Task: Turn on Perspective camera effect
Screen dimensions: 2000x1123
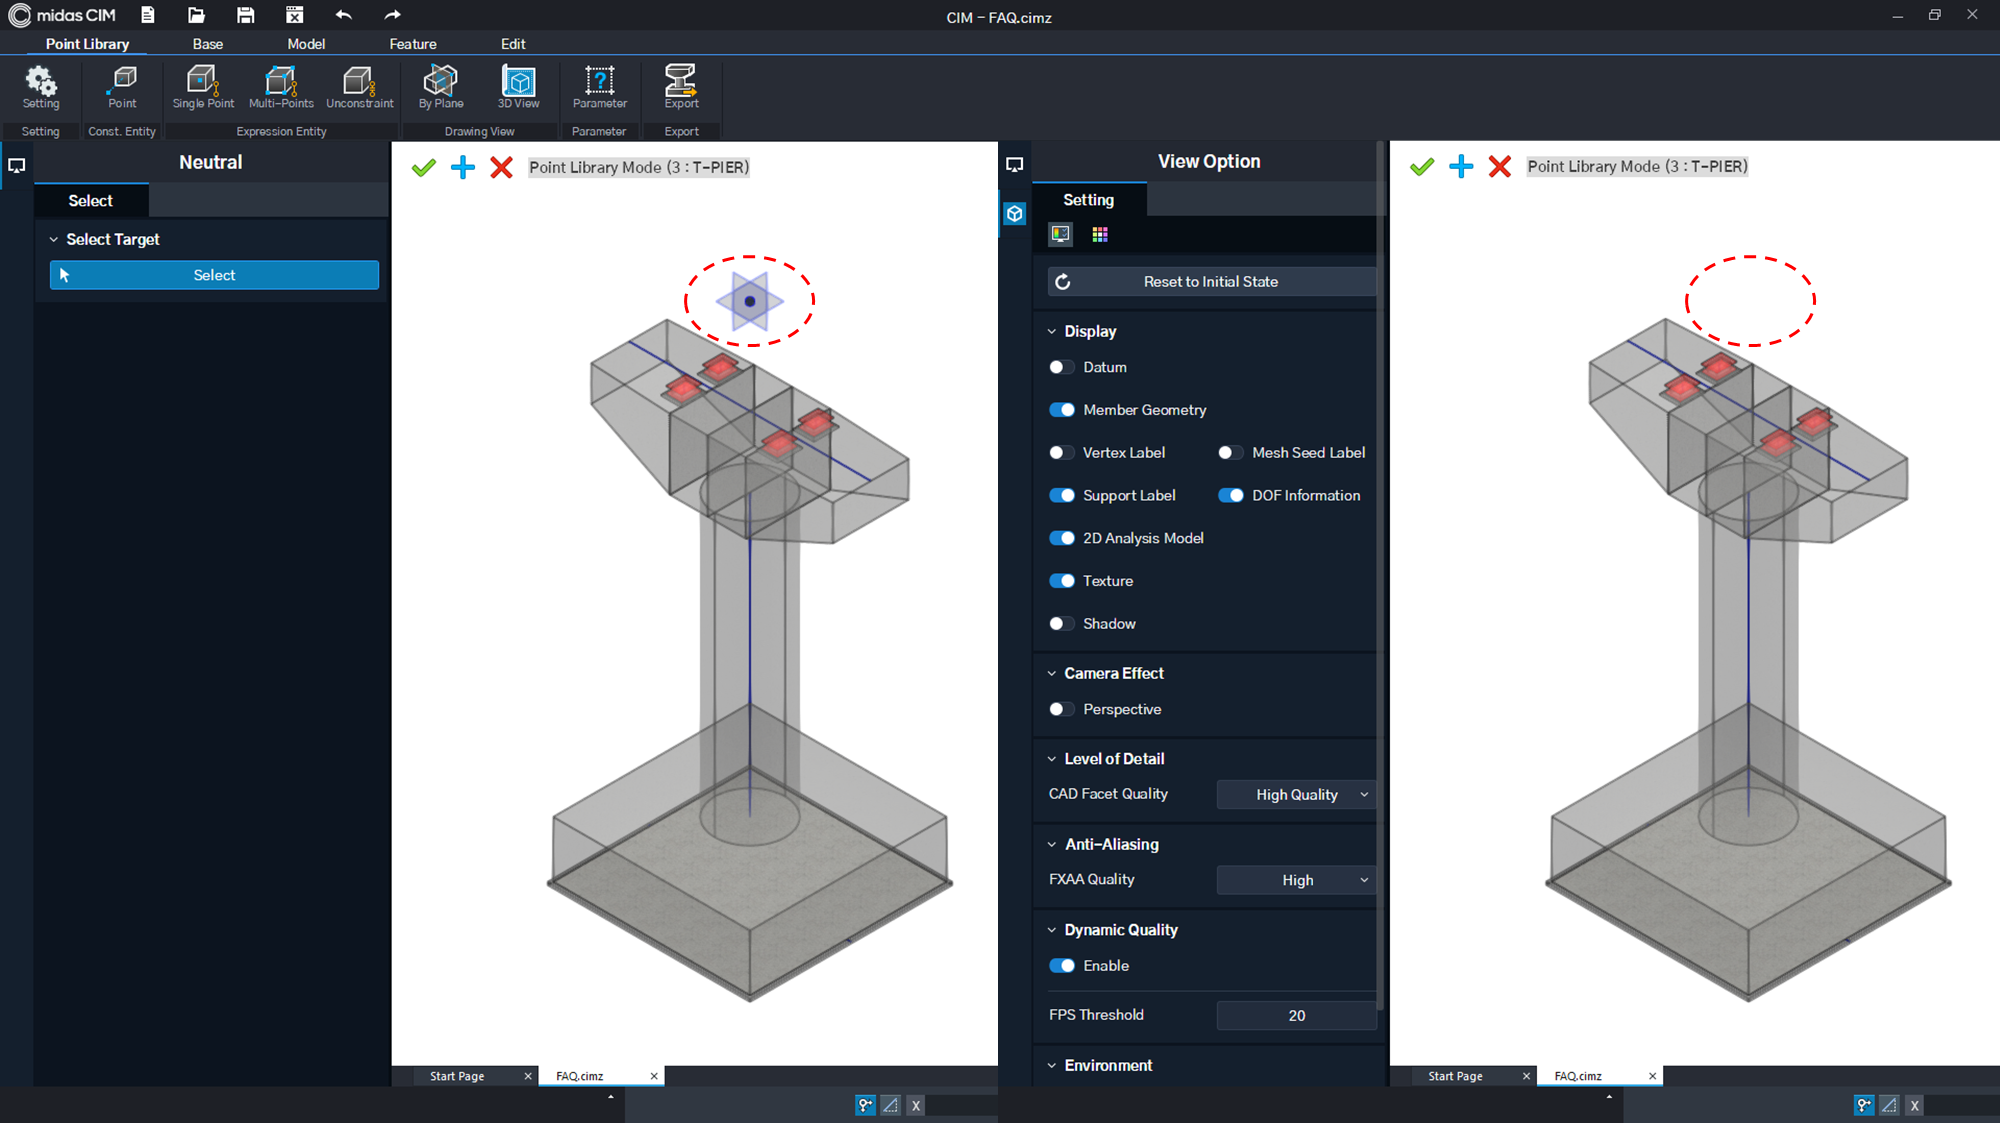Action: (1061, 710)
